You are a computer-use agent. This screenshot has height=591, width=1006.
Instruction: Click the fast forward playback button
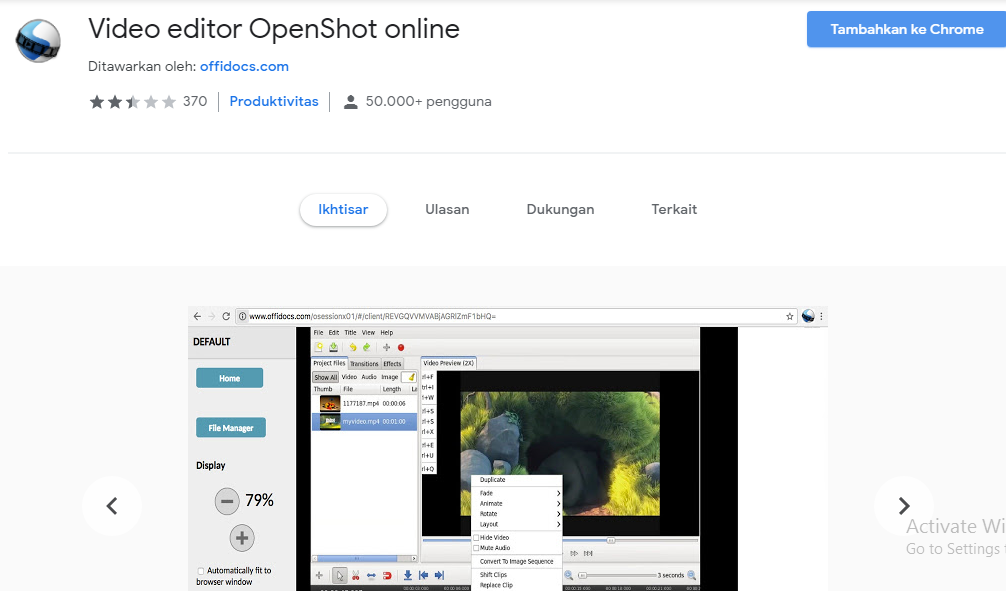tap(574, 553)
